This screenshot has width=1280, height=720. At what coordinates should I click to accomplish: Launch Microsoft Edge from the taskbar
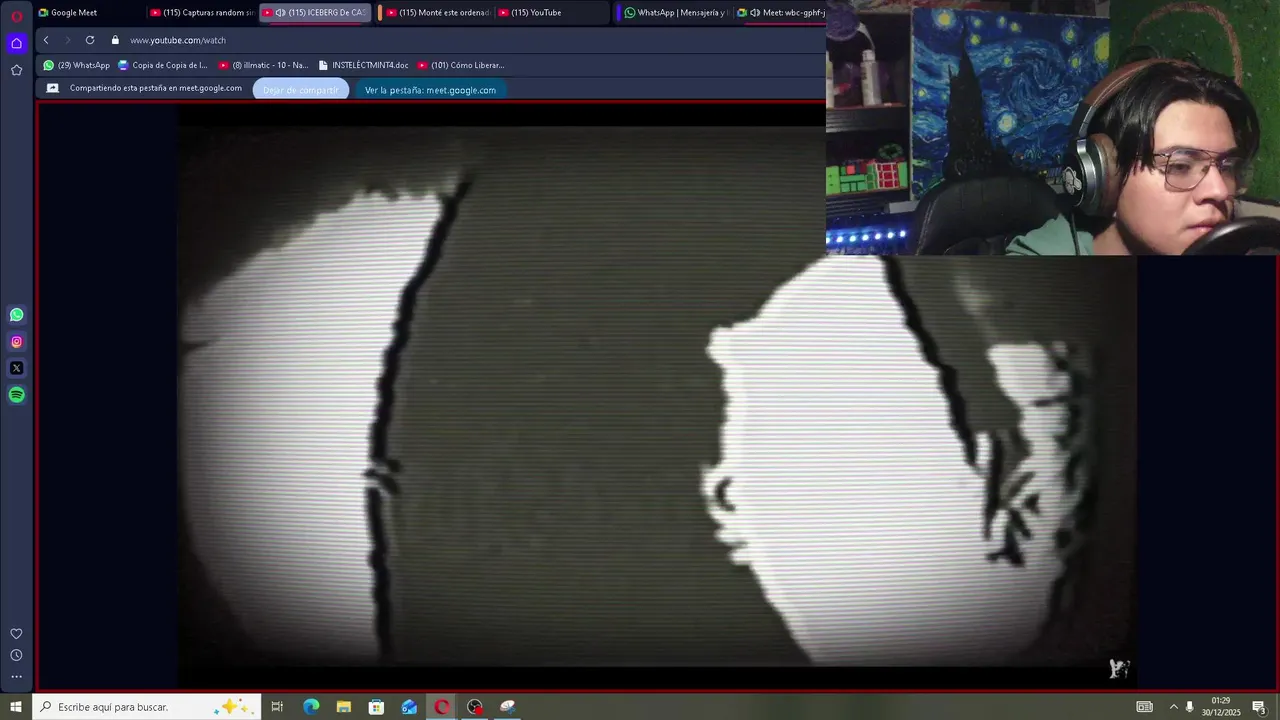click(x=311, y=706)
